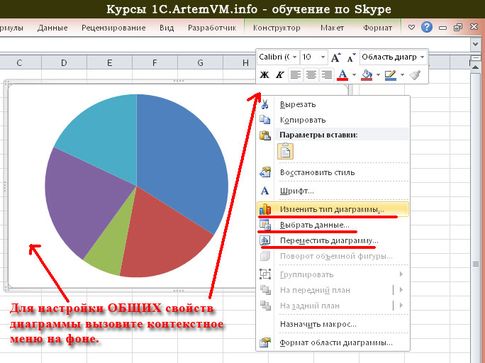Click the format painter brush icon
485x363 pixels.
[x=415, y=75]
